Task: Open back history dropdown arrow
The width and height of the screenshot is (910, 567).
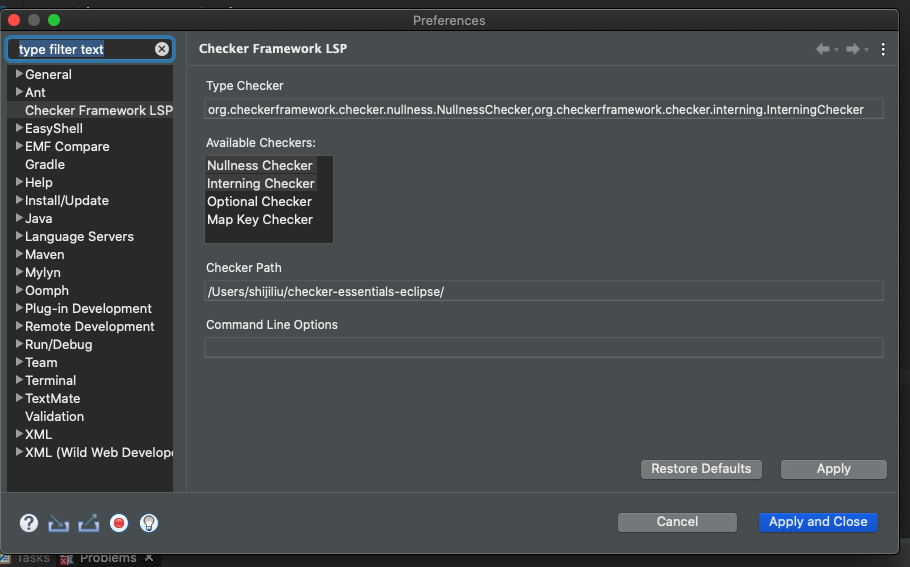Action: pyautogui.click(x=836, y=50)
